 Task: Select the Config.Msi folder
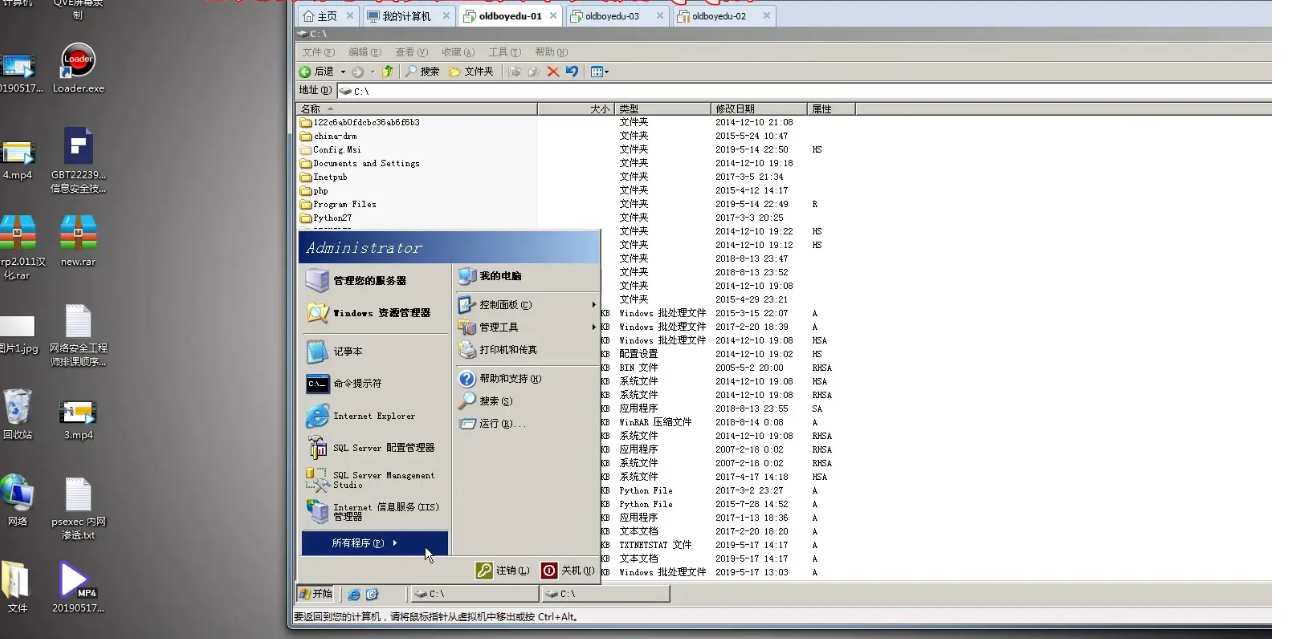point(331,150)
